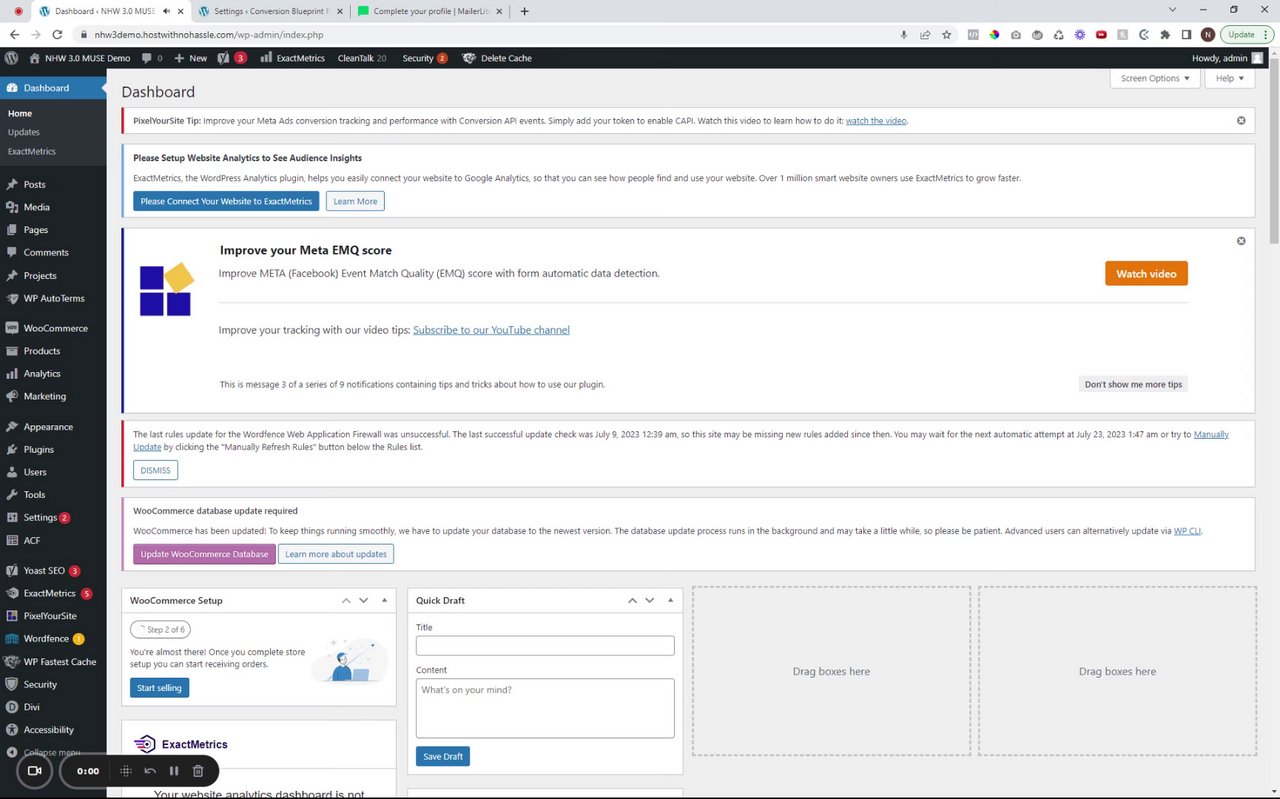Move Quick Draft widget down

[649, 601]
